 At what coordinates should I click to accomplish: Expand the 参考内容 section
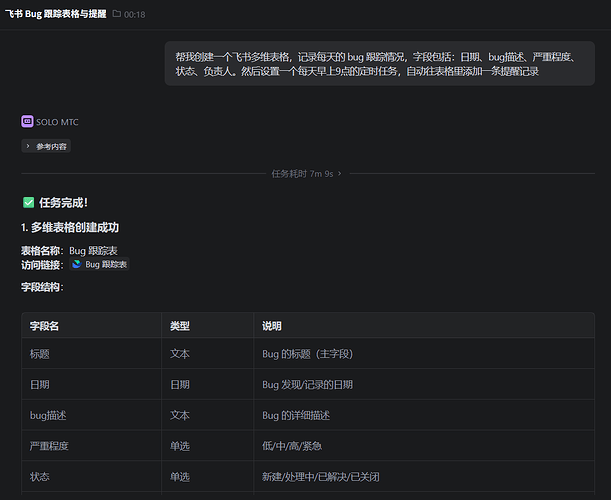pos(46,146)
